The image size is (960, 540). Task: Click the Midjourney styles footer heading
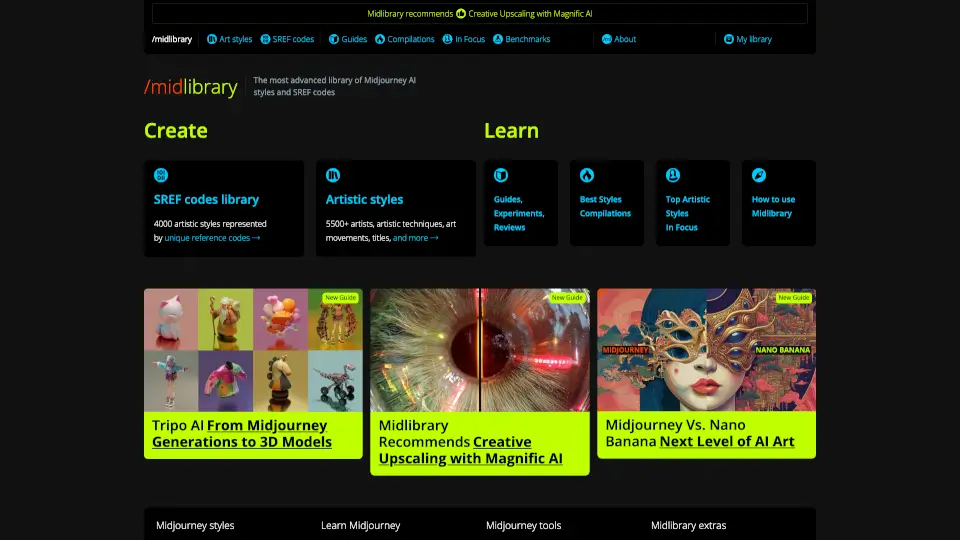(x=195, y=525)
